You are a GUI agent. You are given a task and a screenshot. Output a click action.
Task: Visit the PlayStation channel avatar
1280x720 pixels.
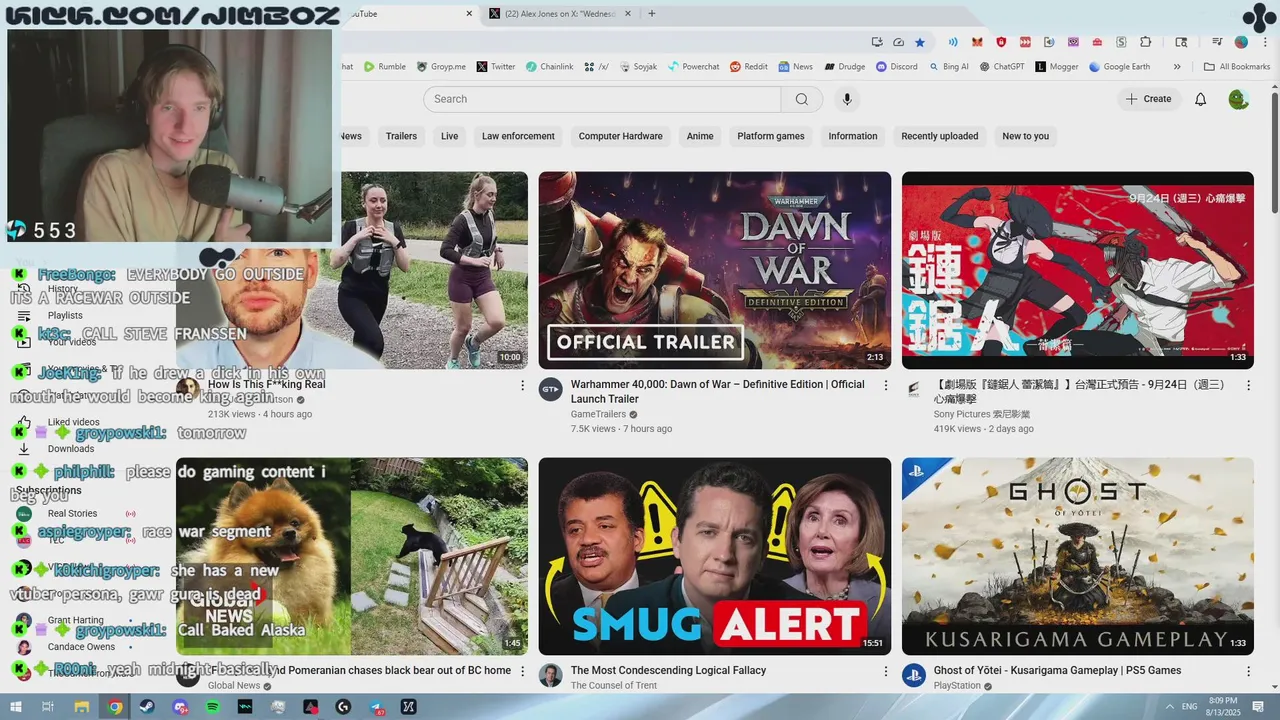click(914, 675)
